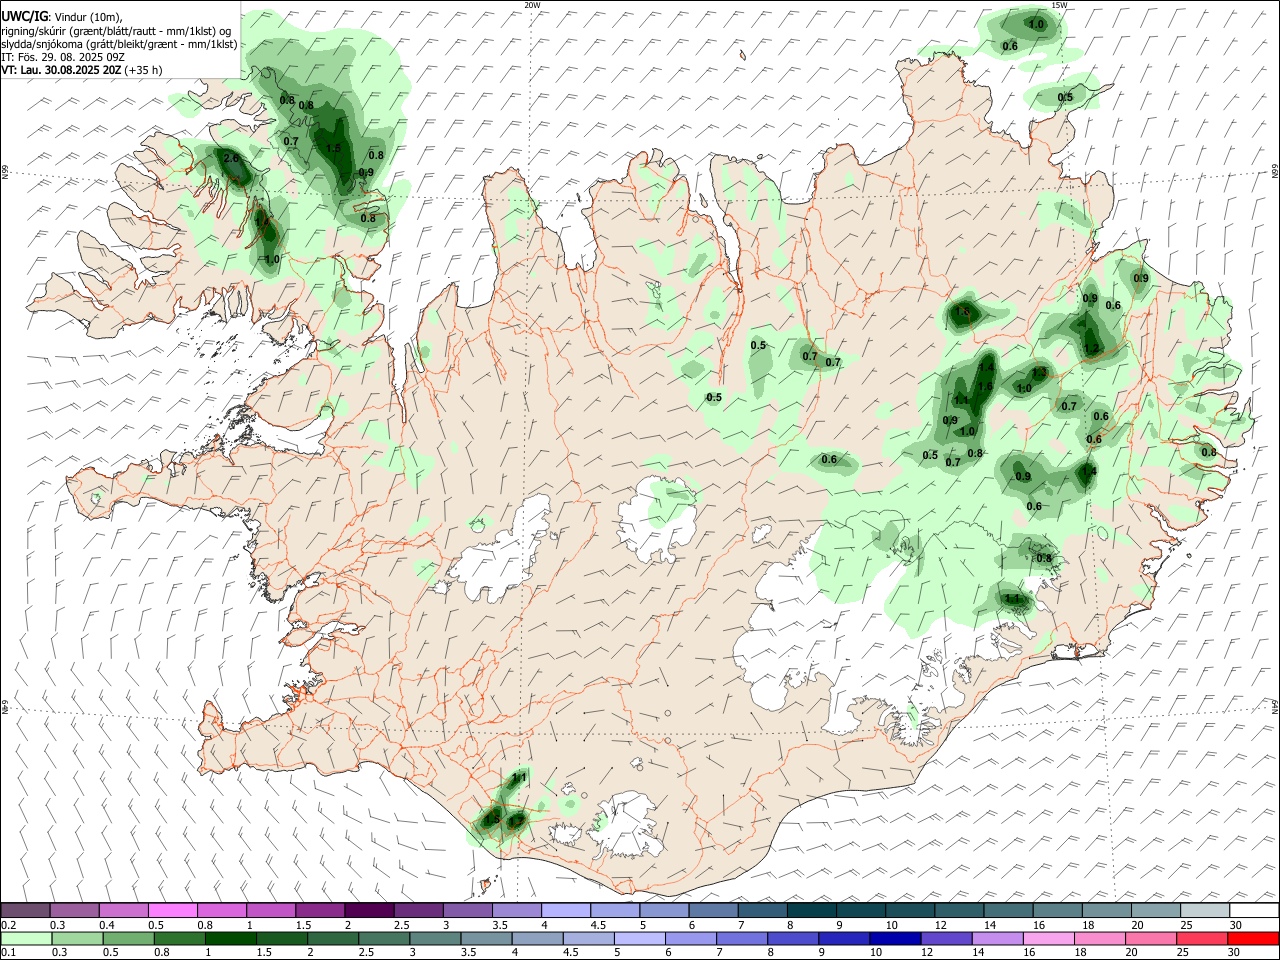This screenshot has height=960, width=1280.
Task: Click the top-row light grey swatch between 25 and 30
Action: click(1205, 910)
